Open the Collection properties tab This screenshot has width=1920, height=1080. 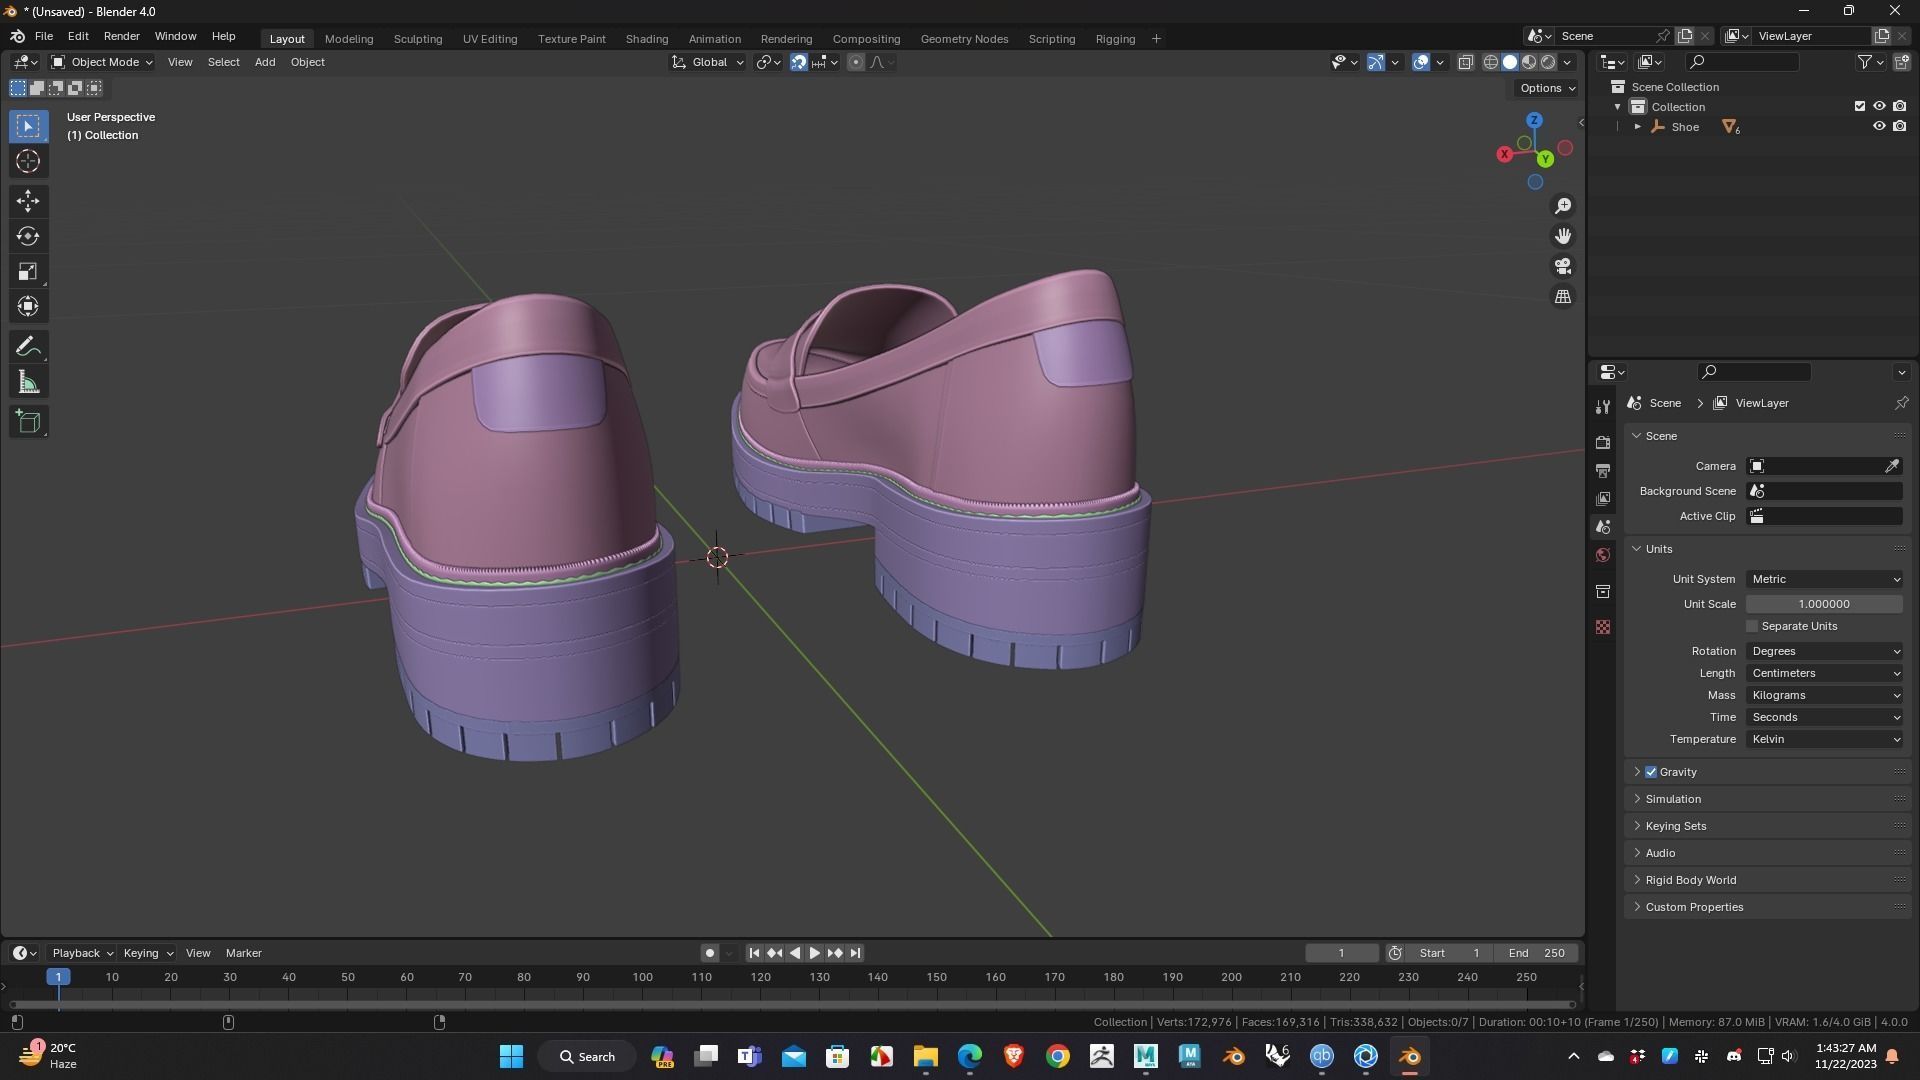point(1603,591)
